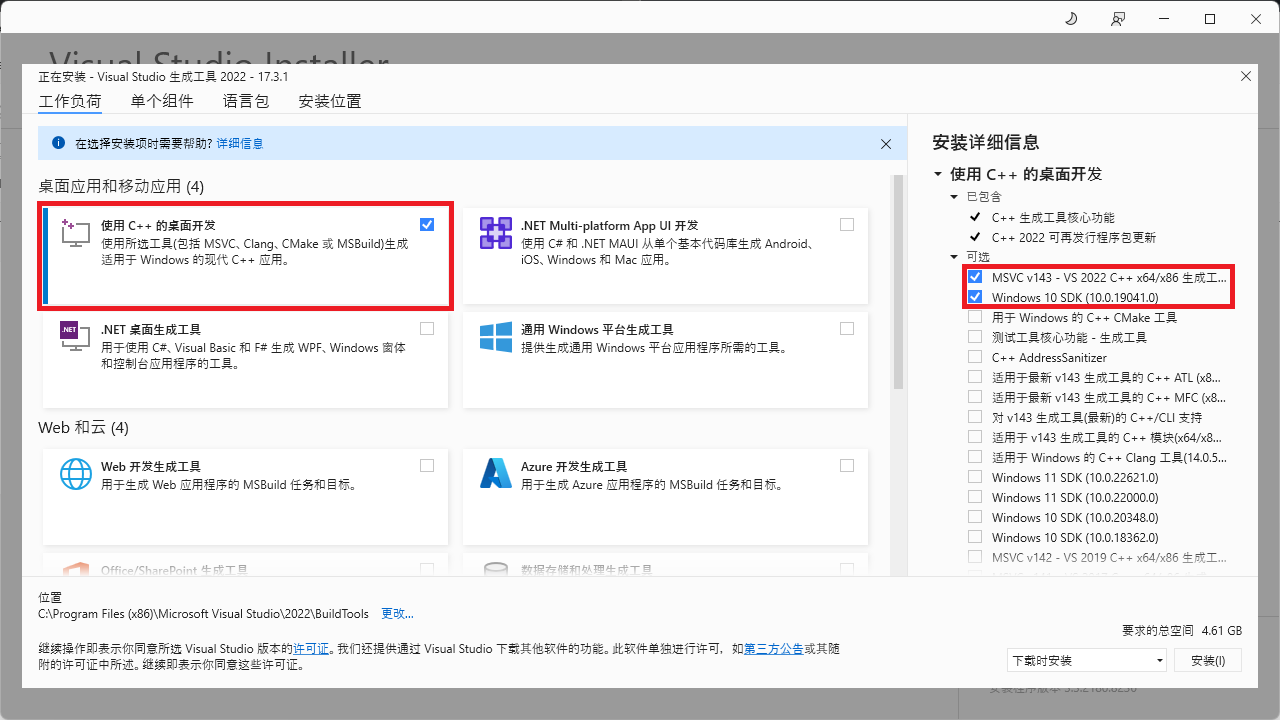This screenshot has width=1280, height=720.
Task: Select the .NET Multi-platform App UI icon
Action: point(495,231)
